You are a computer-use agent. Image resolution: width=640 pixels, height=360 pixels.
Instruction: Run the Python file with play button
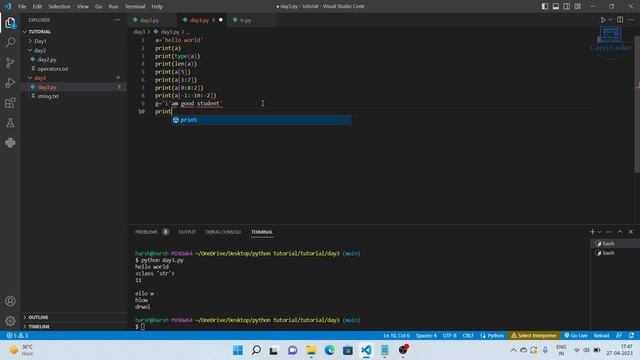coord(603,20)
